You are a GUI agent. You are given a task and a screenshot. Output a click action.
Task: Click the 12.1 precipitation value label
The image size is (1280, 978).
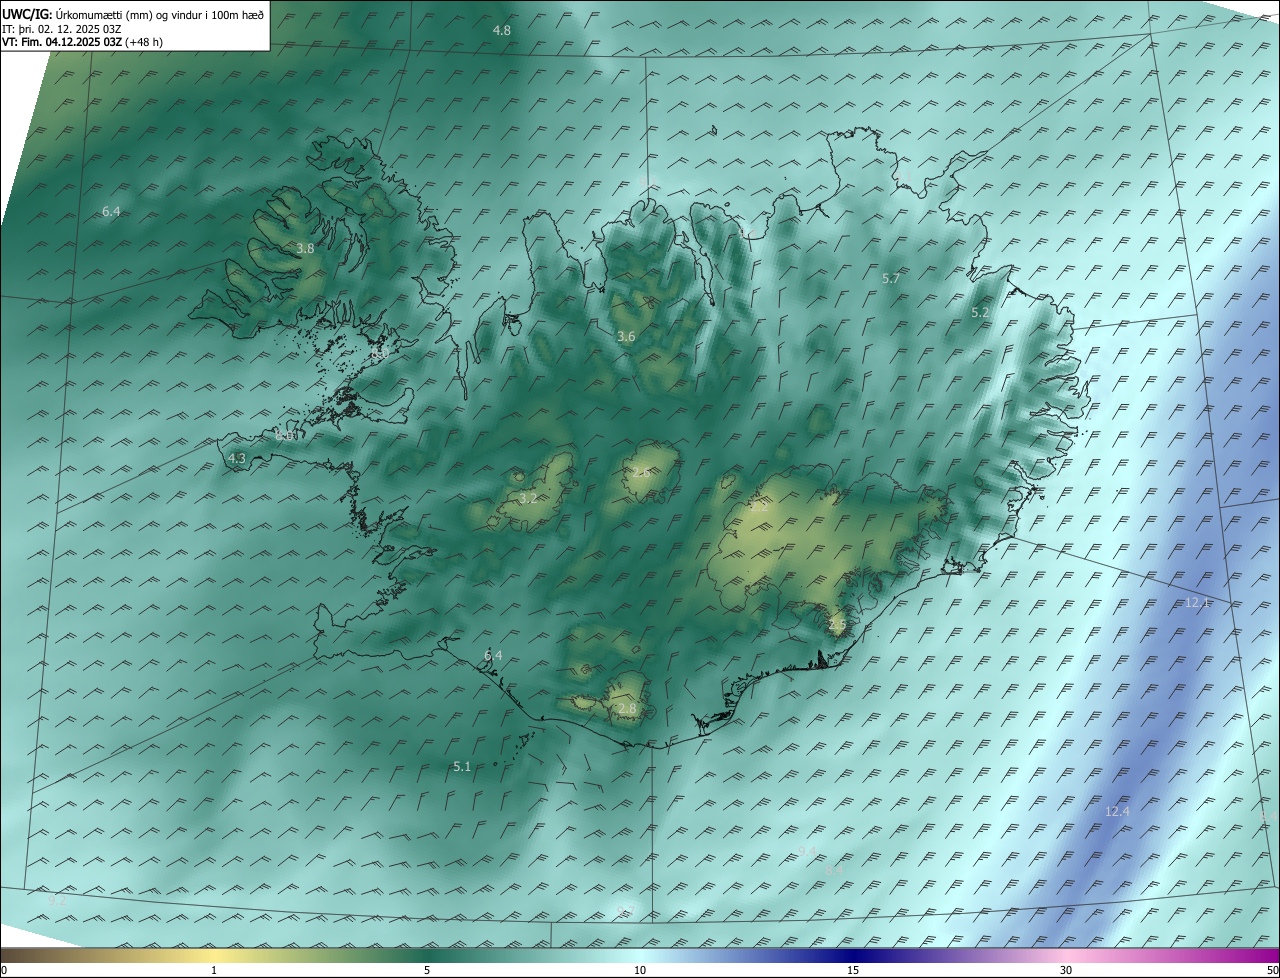tap(1197, 603)
